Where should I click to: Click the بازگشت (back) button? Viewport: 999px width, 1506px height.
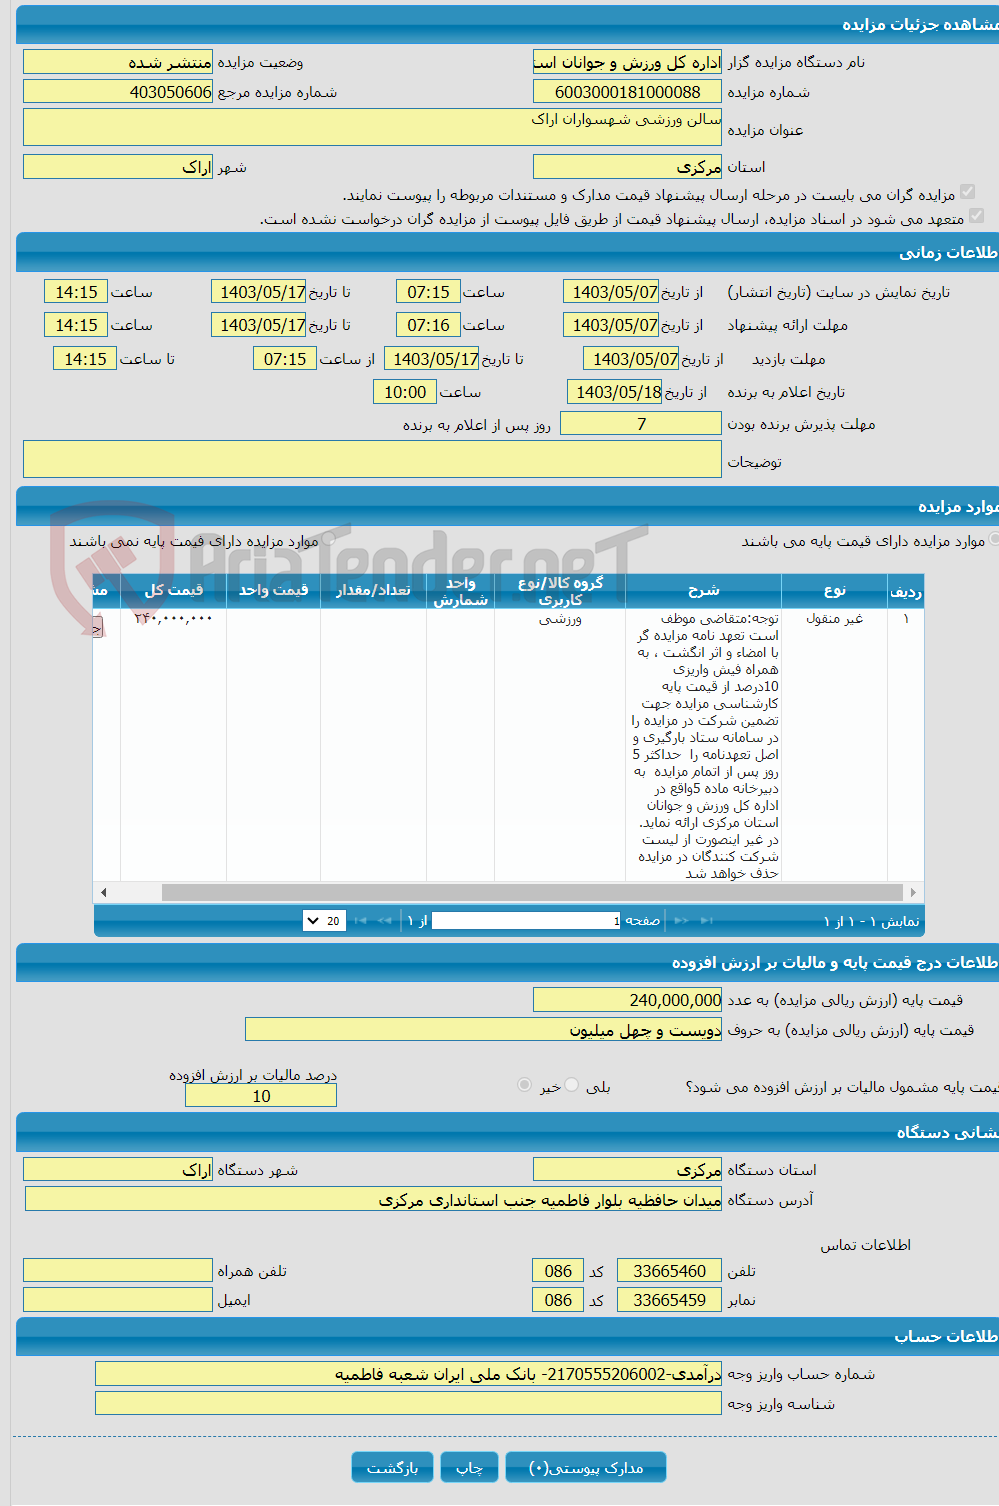pos(392,1467)
